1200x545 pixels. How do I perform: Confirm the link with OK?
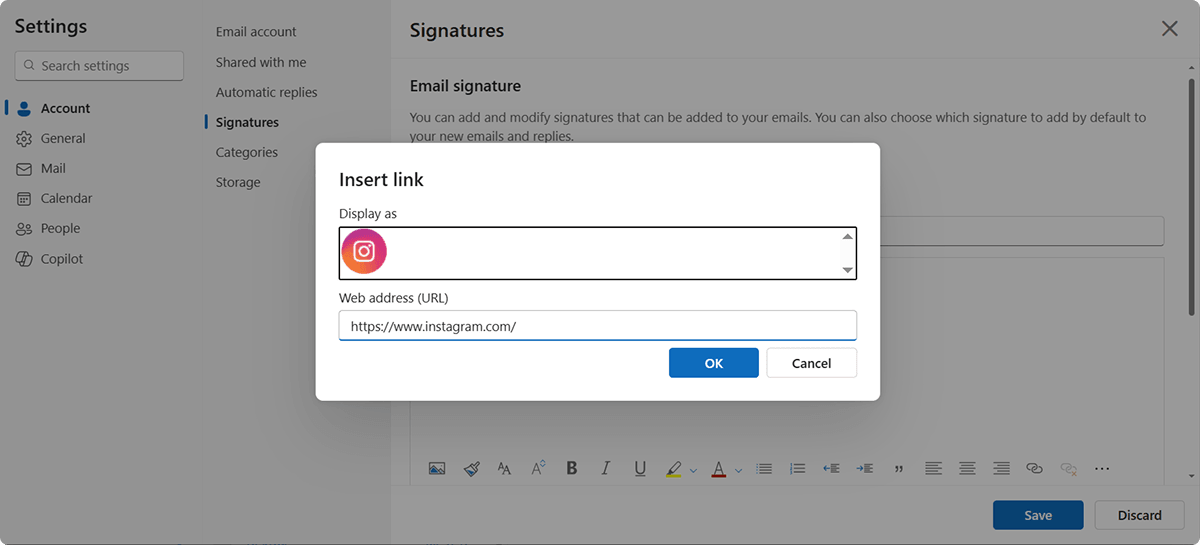714,363
